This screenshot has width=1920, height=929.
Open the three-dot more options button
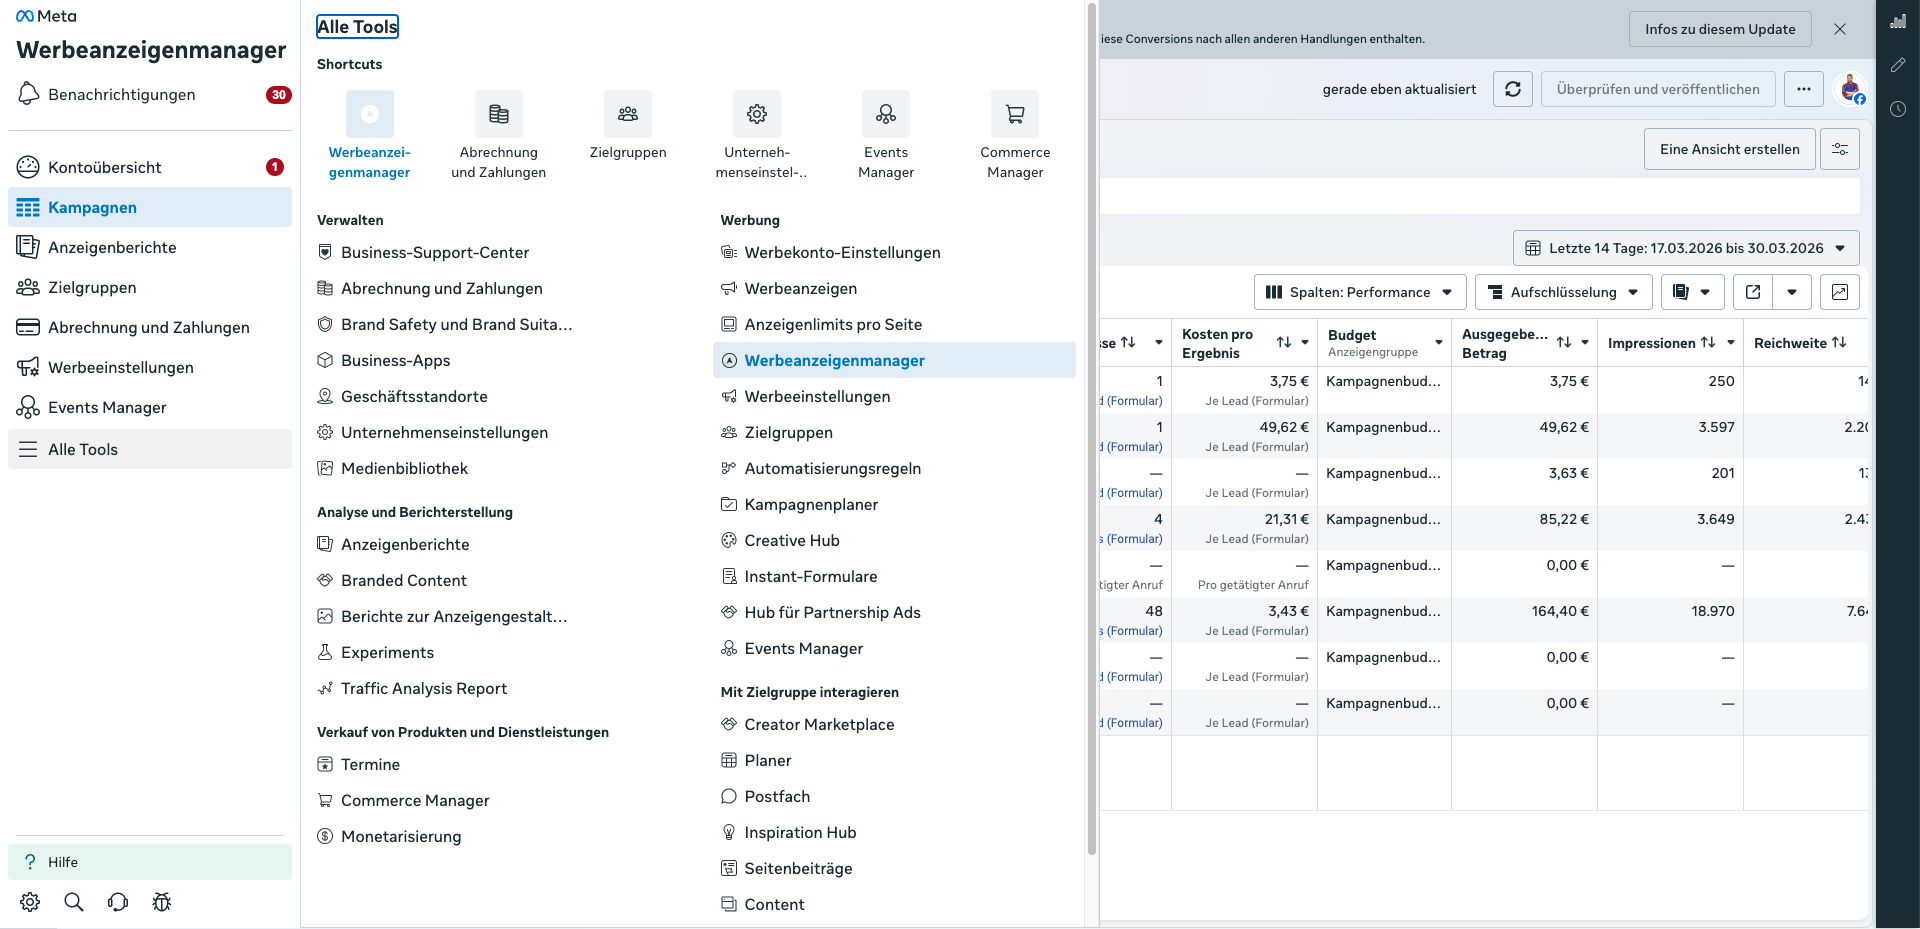(x=1804, y=89)
